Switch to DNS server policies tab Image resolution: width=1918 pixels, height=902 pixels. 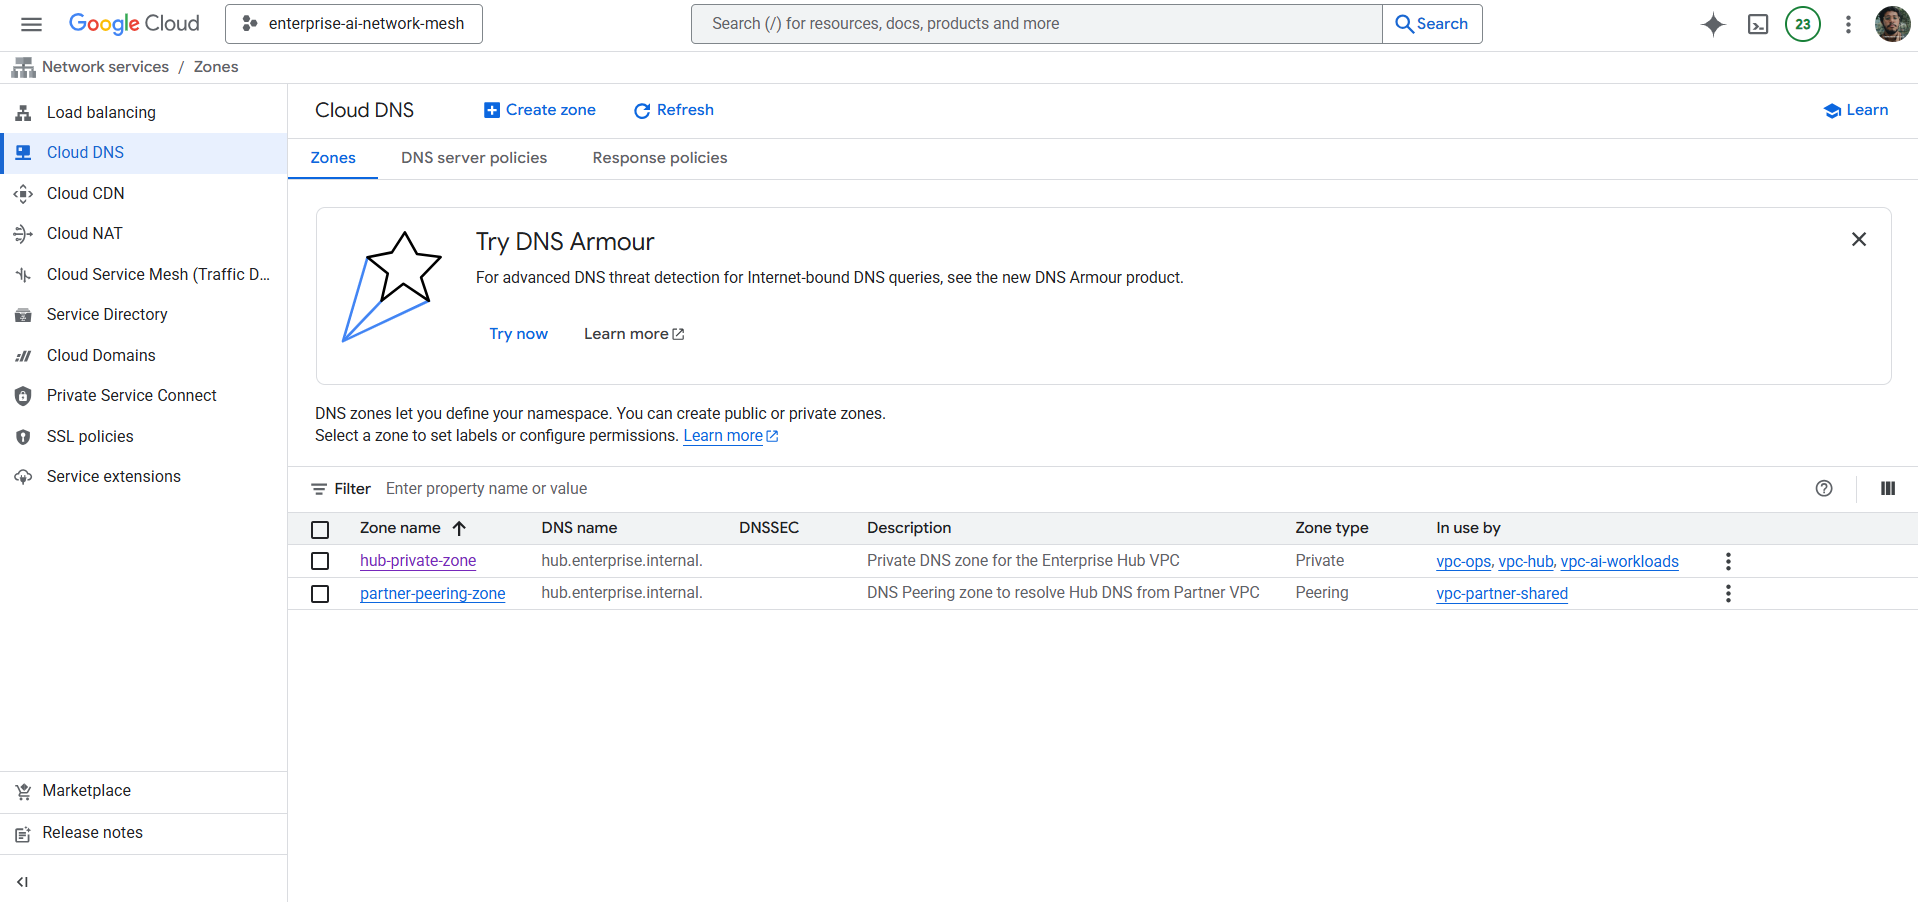[x=474, y=158]
